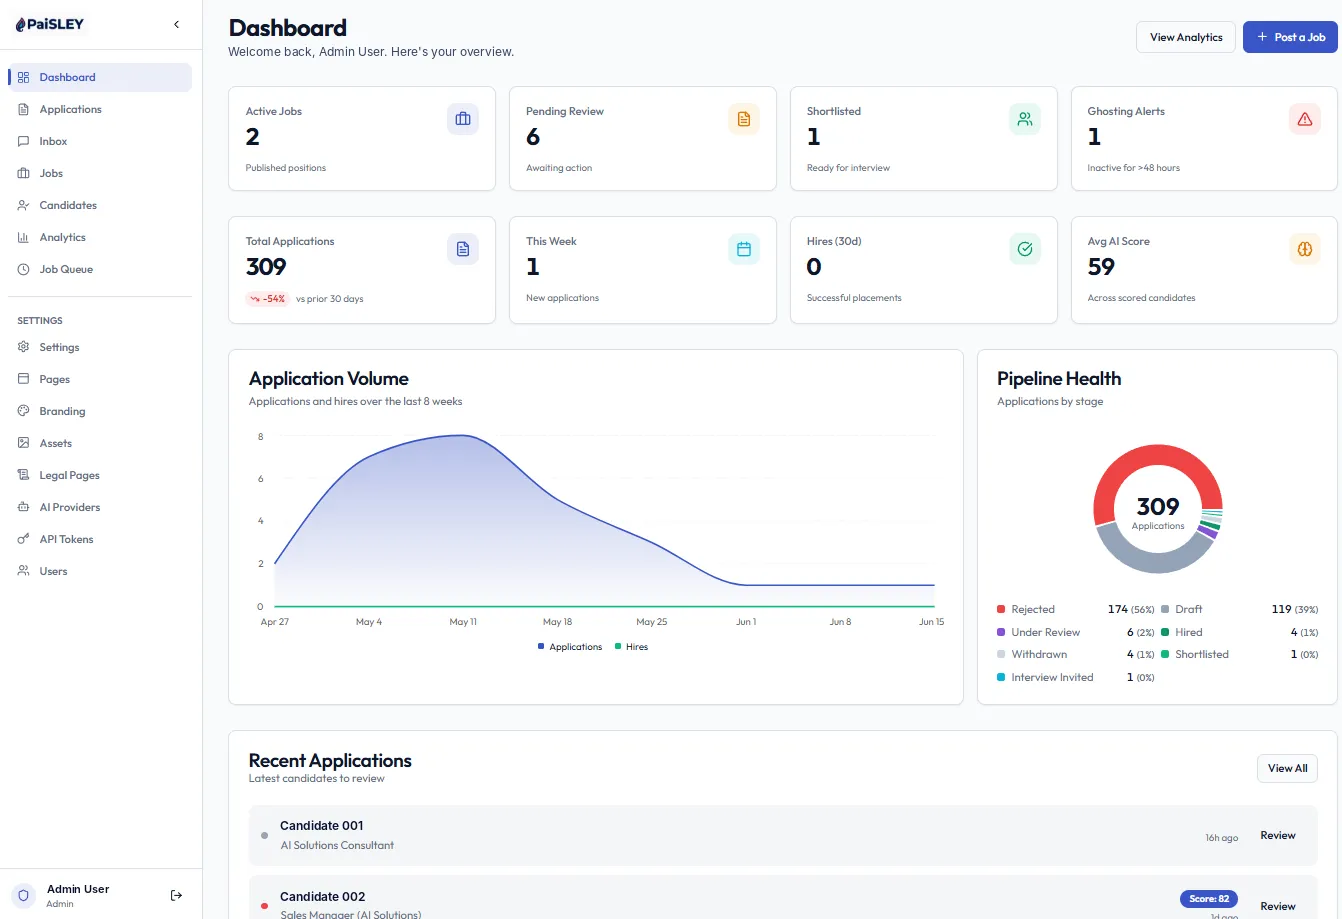Click the Score: 82 badge on Candidate 002
Screen dimensions: 1342x919
click(x=1209, y=899)
